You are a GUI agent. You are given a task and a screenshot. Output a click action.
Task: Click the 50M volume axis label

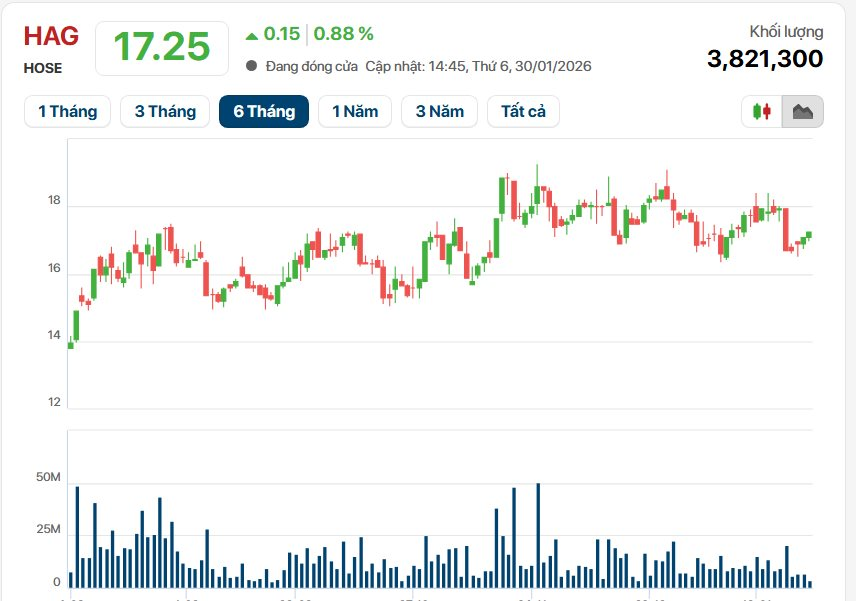click(48, 478)
